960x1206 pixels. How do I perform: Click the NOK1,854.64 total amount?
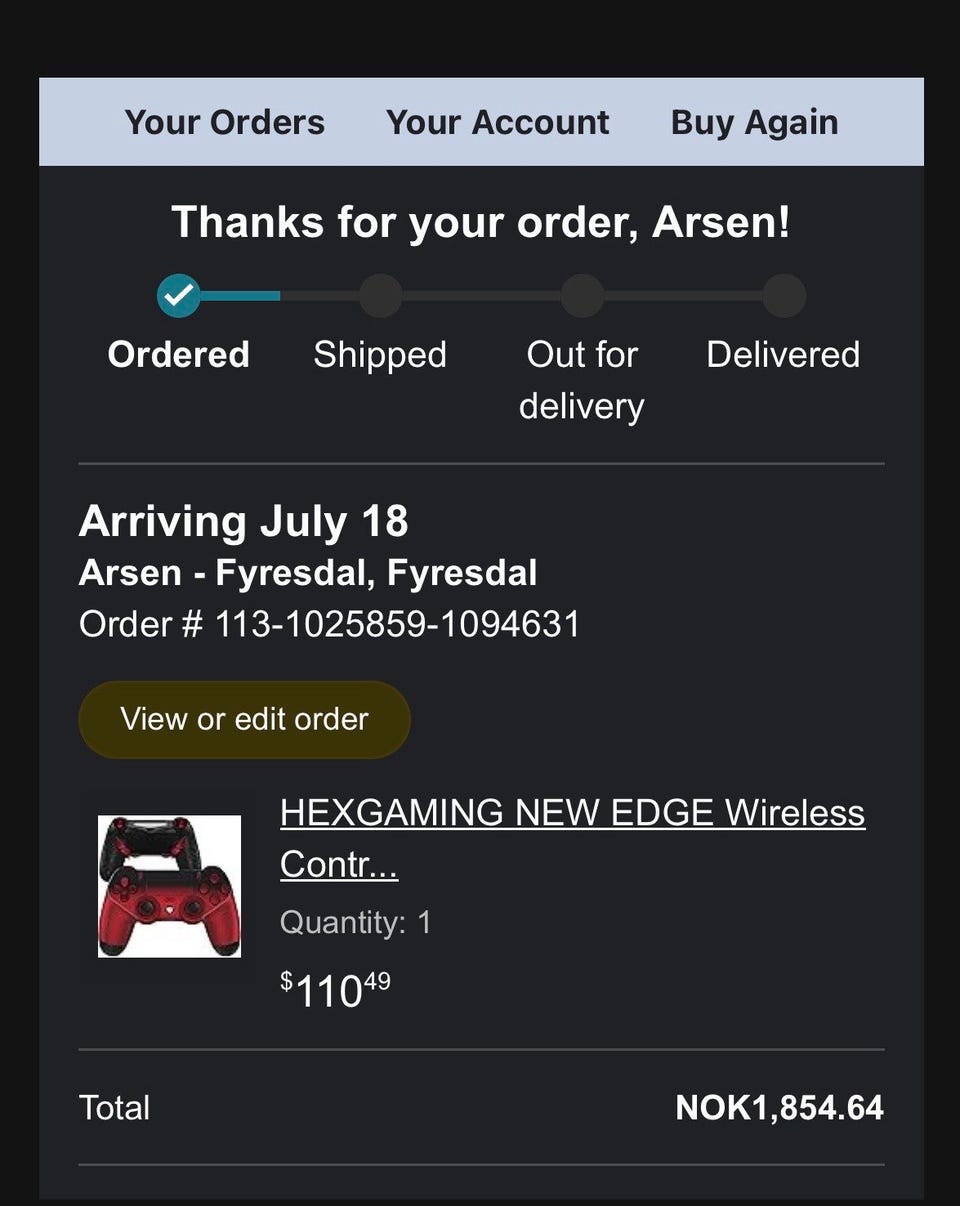pos(779,1108)
